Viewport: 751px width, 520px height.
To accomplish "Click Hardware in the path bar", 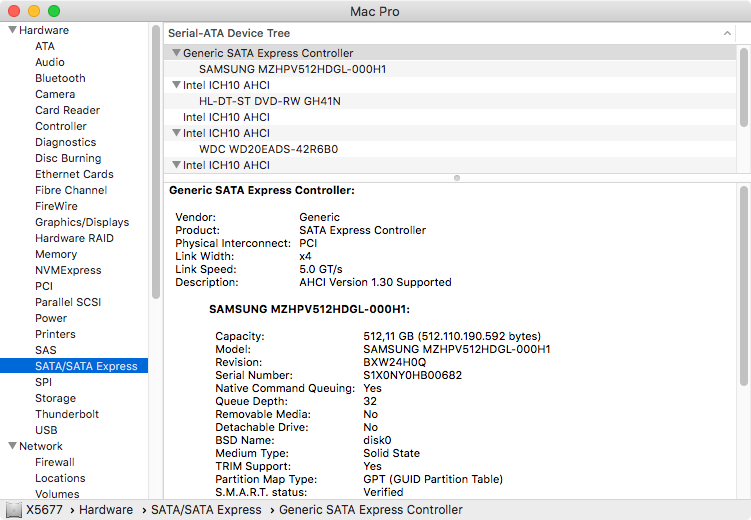I will click(106, 510).
